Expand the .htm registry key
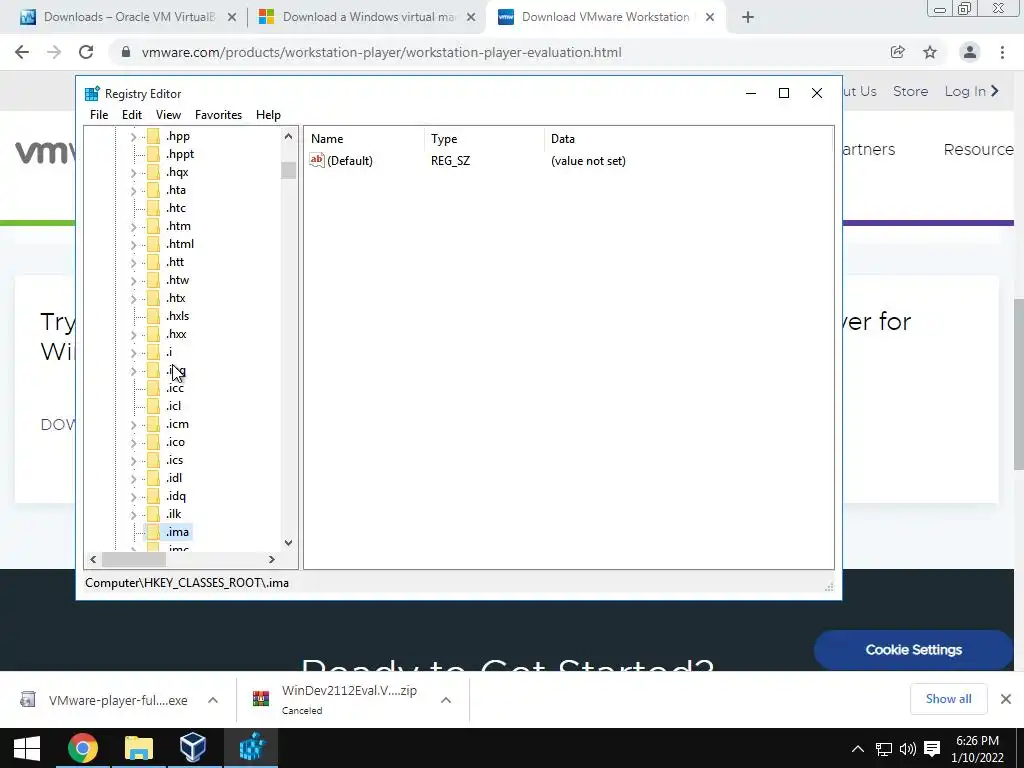This screenshot has width=1024, height=768. (133, 226)
